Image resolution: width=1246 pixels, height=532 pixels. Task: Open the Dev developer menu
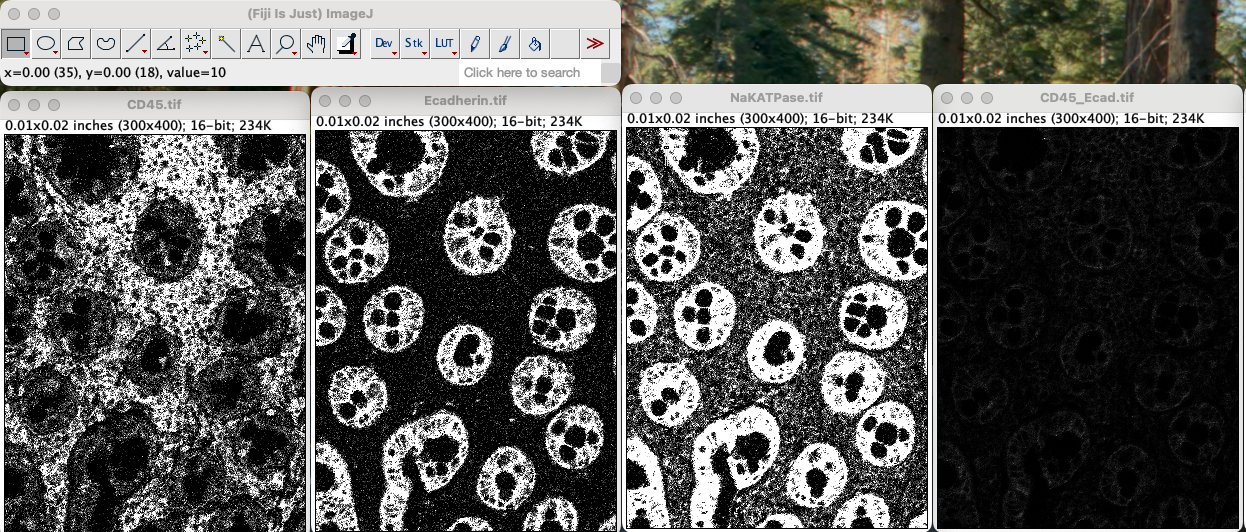pos(385,44)
